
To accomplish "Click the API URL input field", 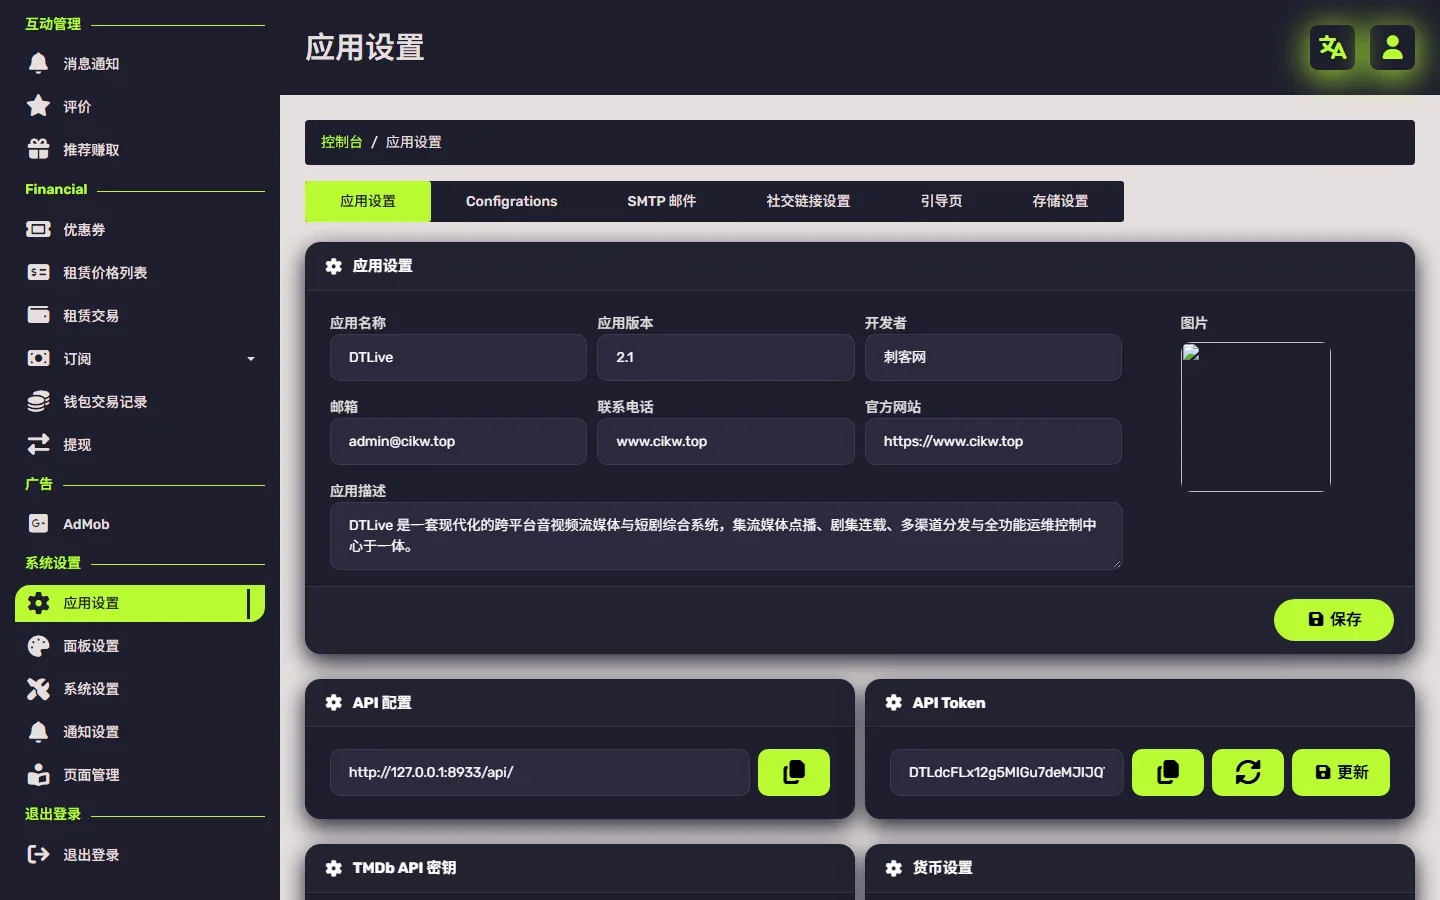I will (540, 772).
